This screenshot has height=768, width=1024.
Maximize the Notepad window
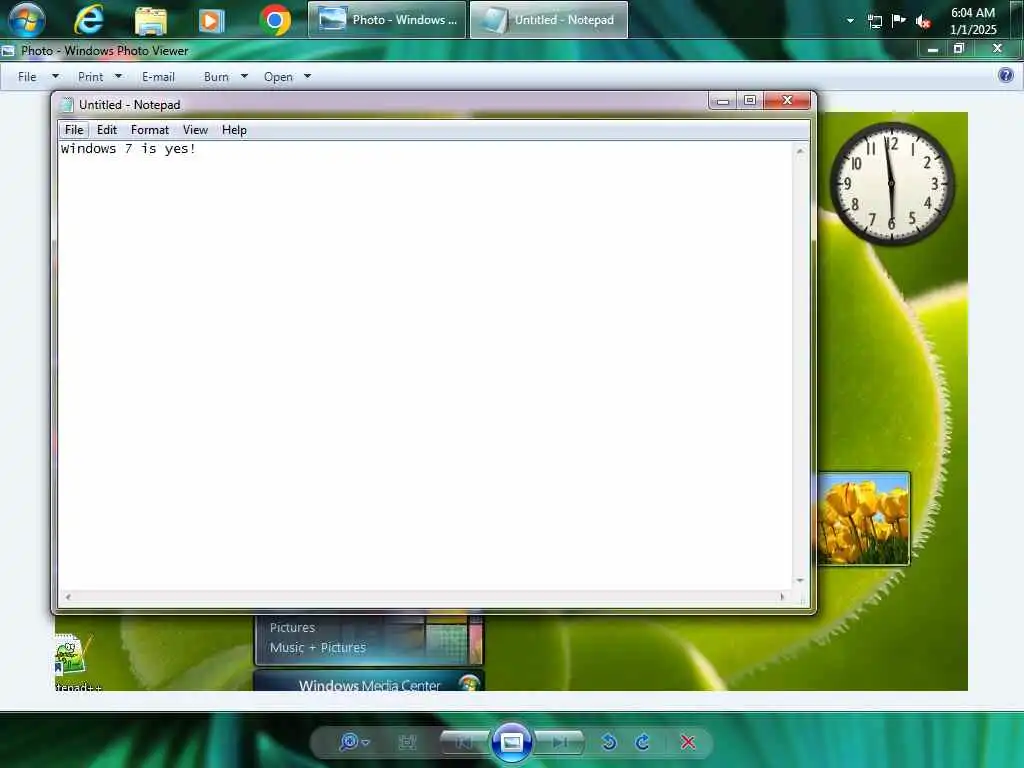click(x=750, y=101)
